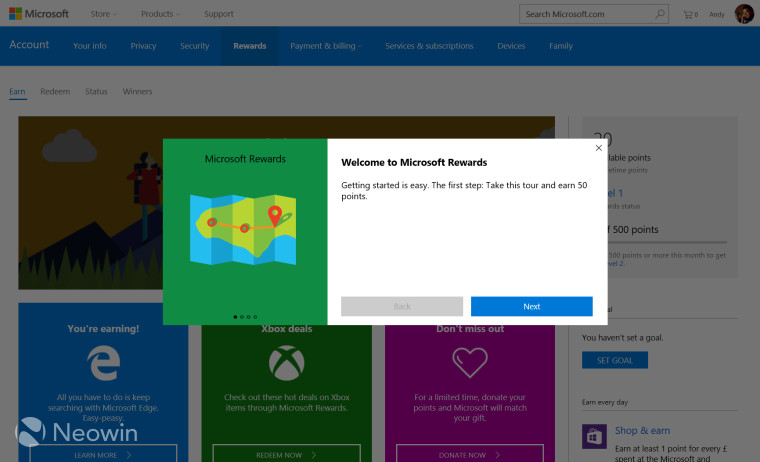
Task: Open the Security tab
Action: click(x=194, y=46)
